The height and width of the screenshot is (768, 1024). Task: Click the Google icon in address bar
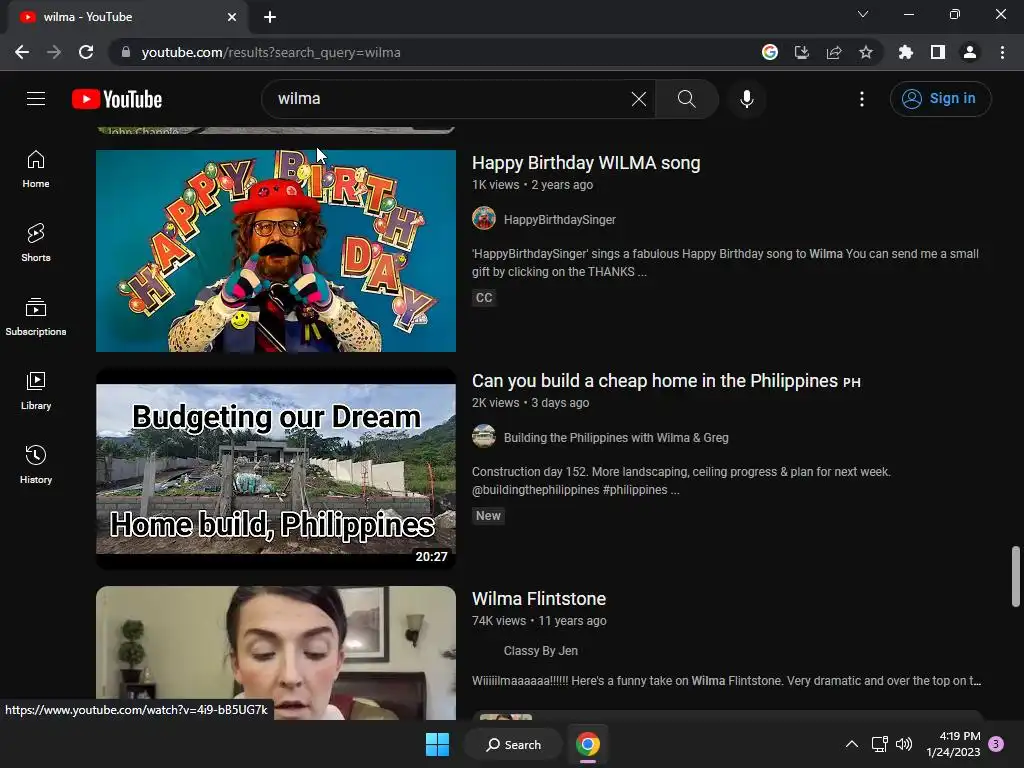(x=769, y=52)
